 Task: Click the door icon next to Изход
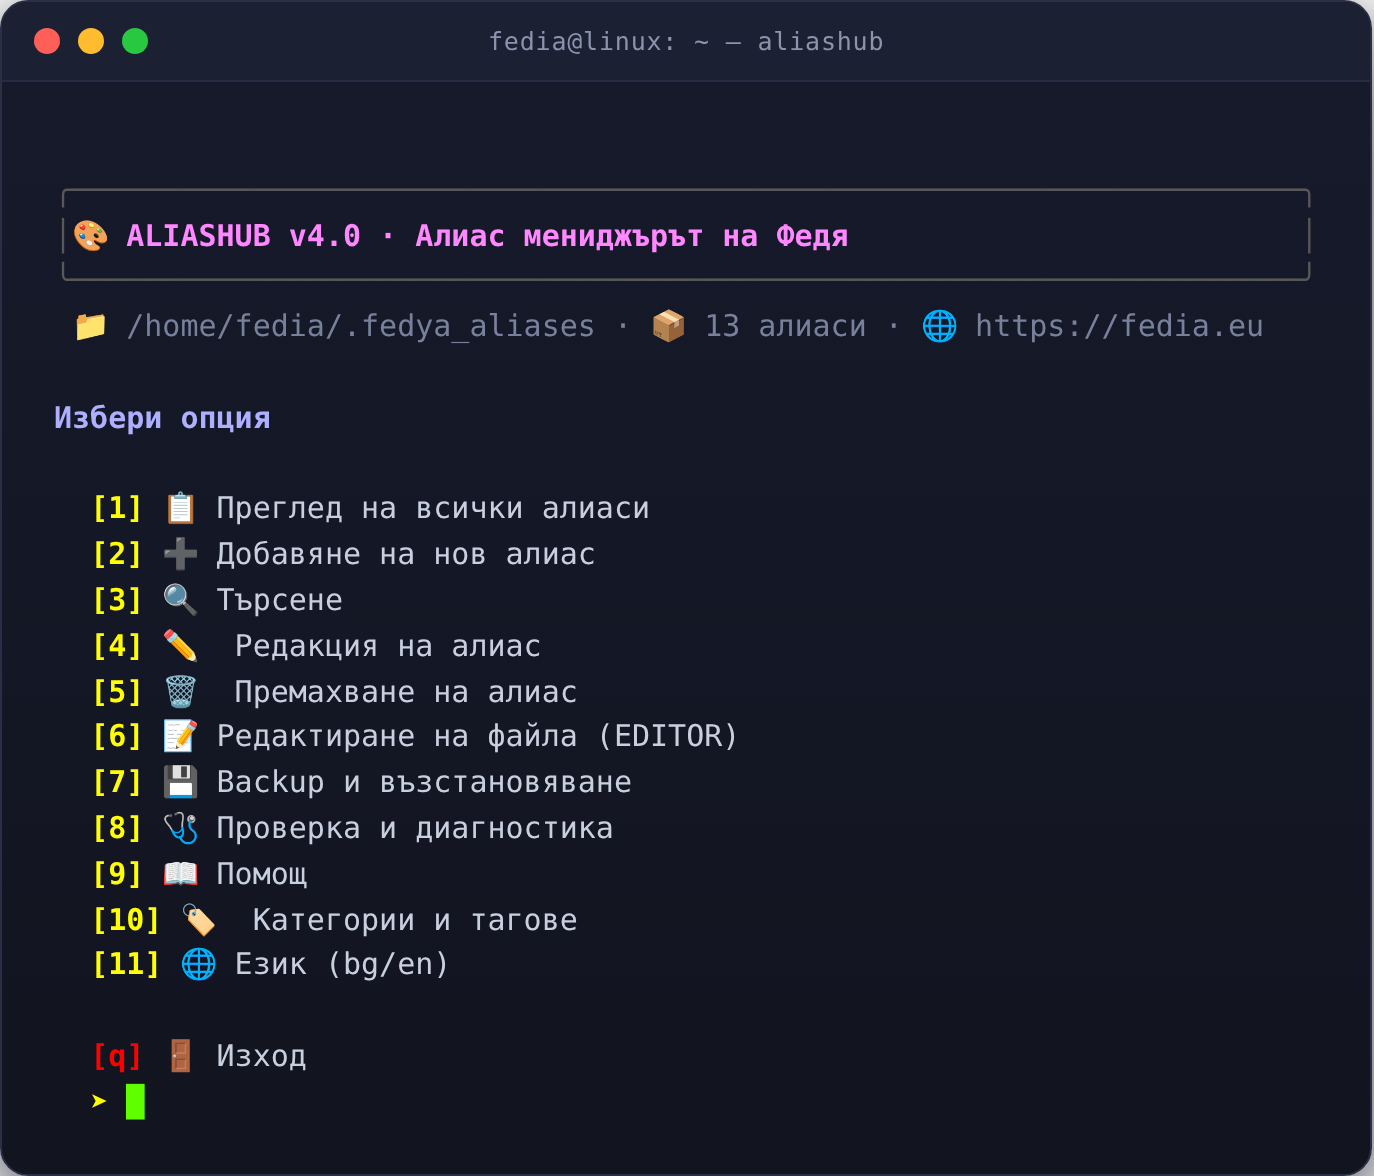pyautogui.click(x=180, y=1056)
